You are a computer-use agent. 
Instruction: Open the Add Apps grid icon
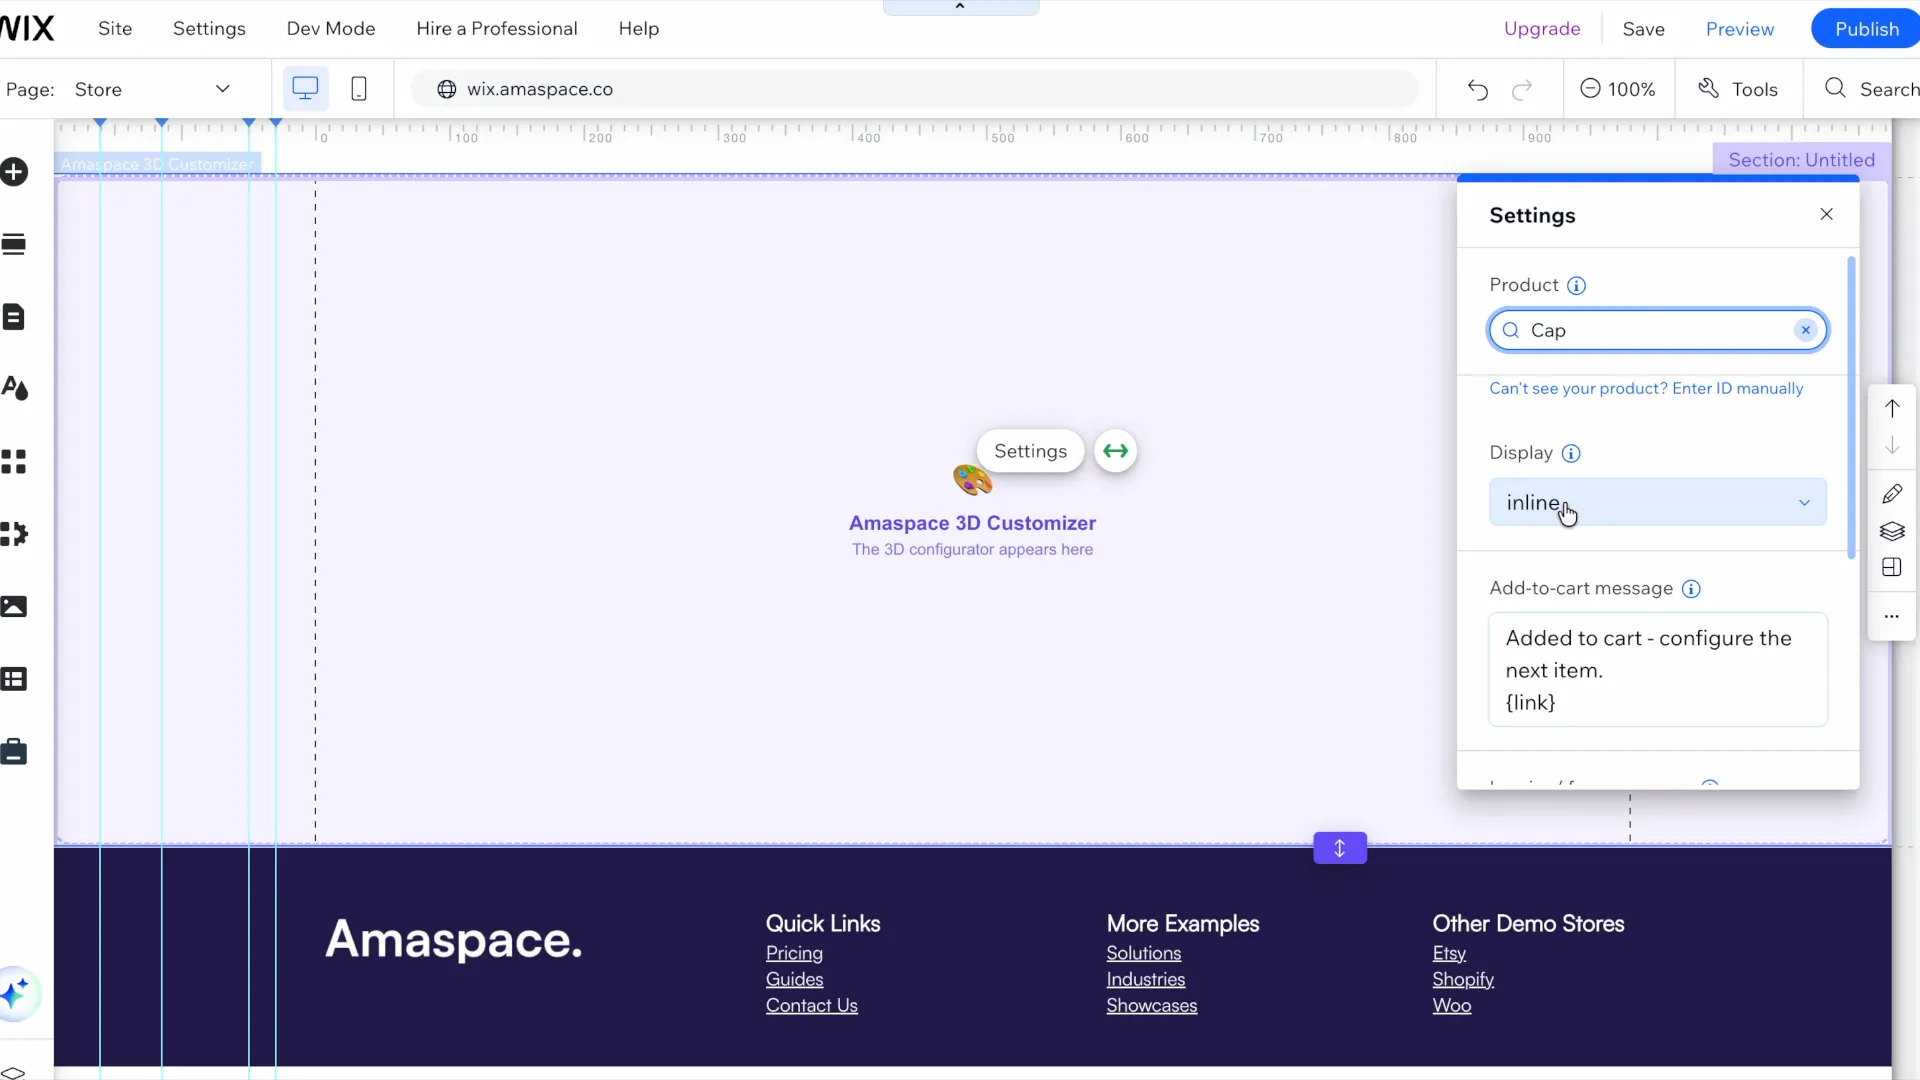tap(14, 462)
